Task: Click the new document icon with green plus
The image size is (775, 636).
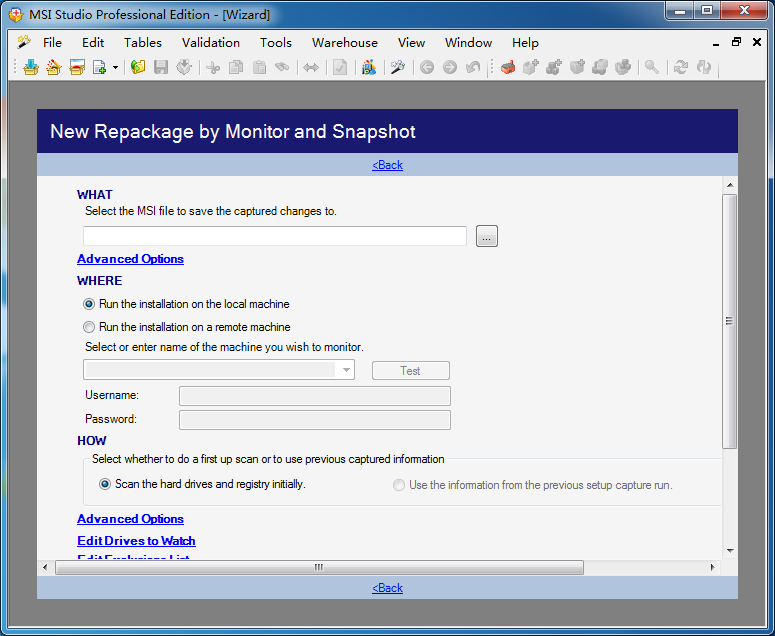Action: coord(99,67)
